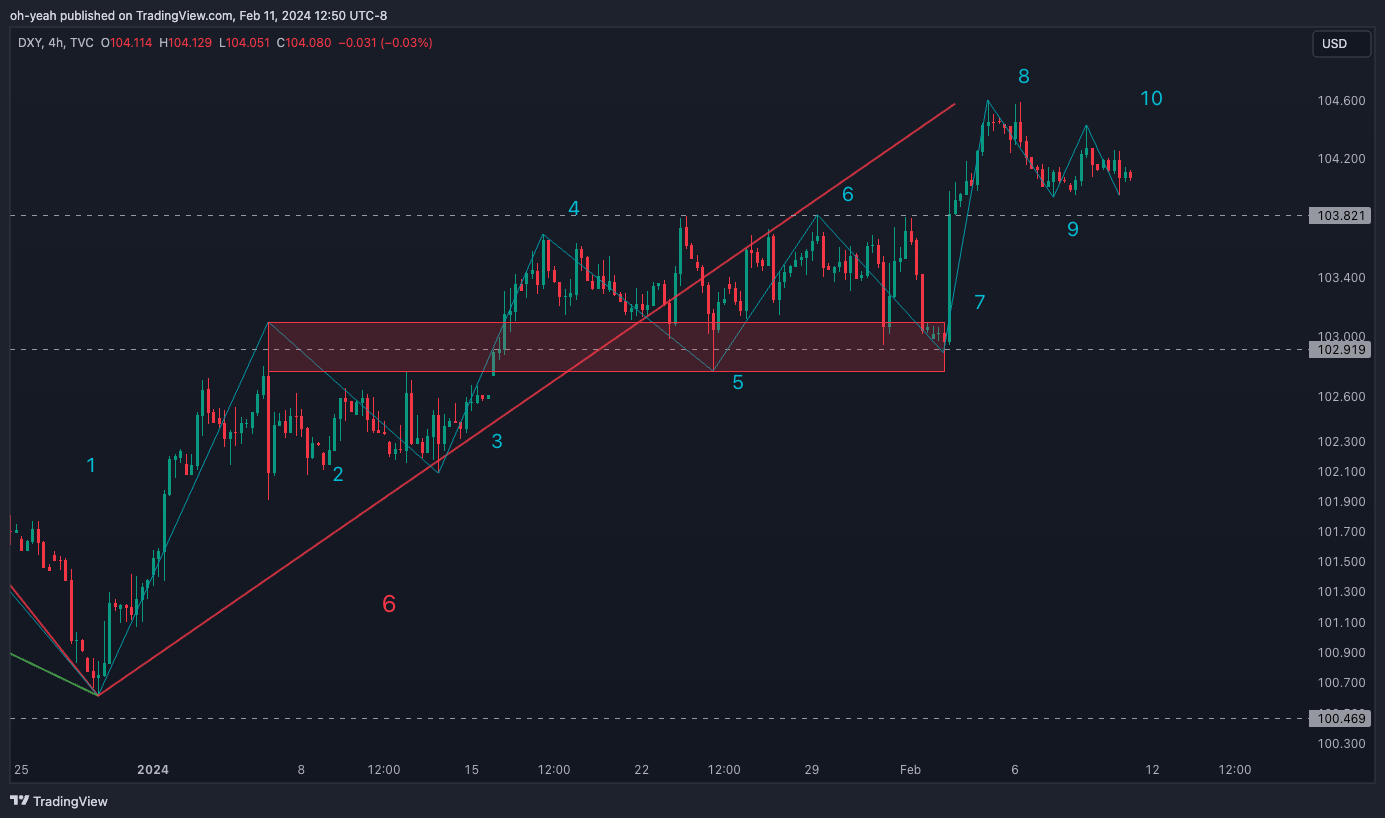Click the cyan wave label 5

pyautogui.click(x=738, y=382)
